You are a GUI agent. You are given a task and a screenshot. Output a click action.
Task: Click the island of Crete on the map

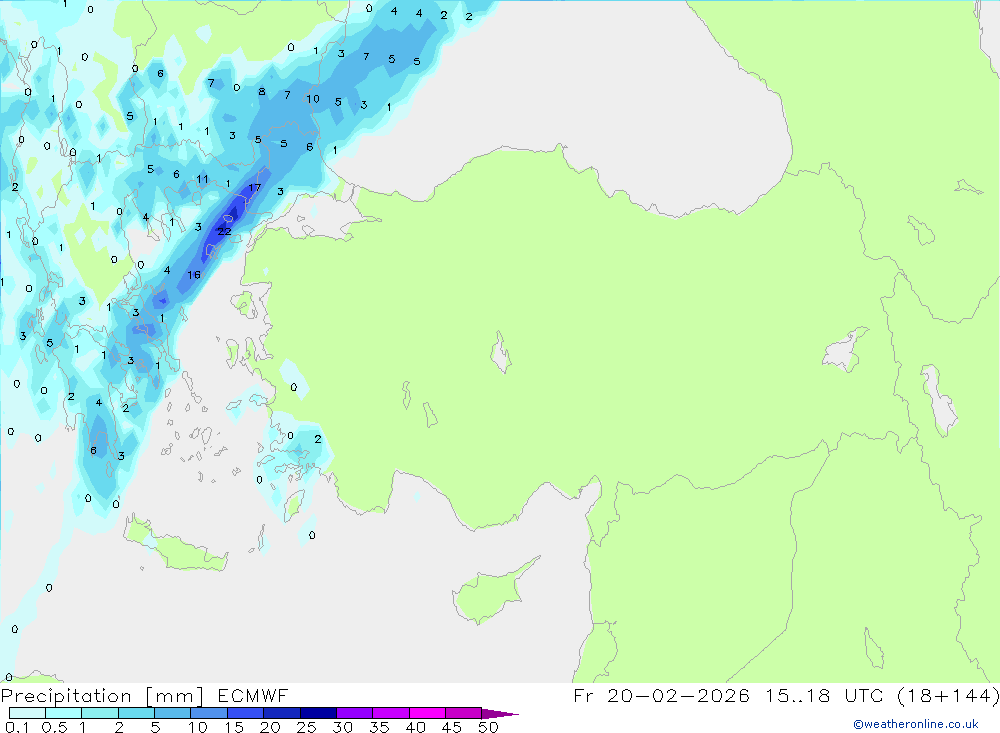point(175,544)
